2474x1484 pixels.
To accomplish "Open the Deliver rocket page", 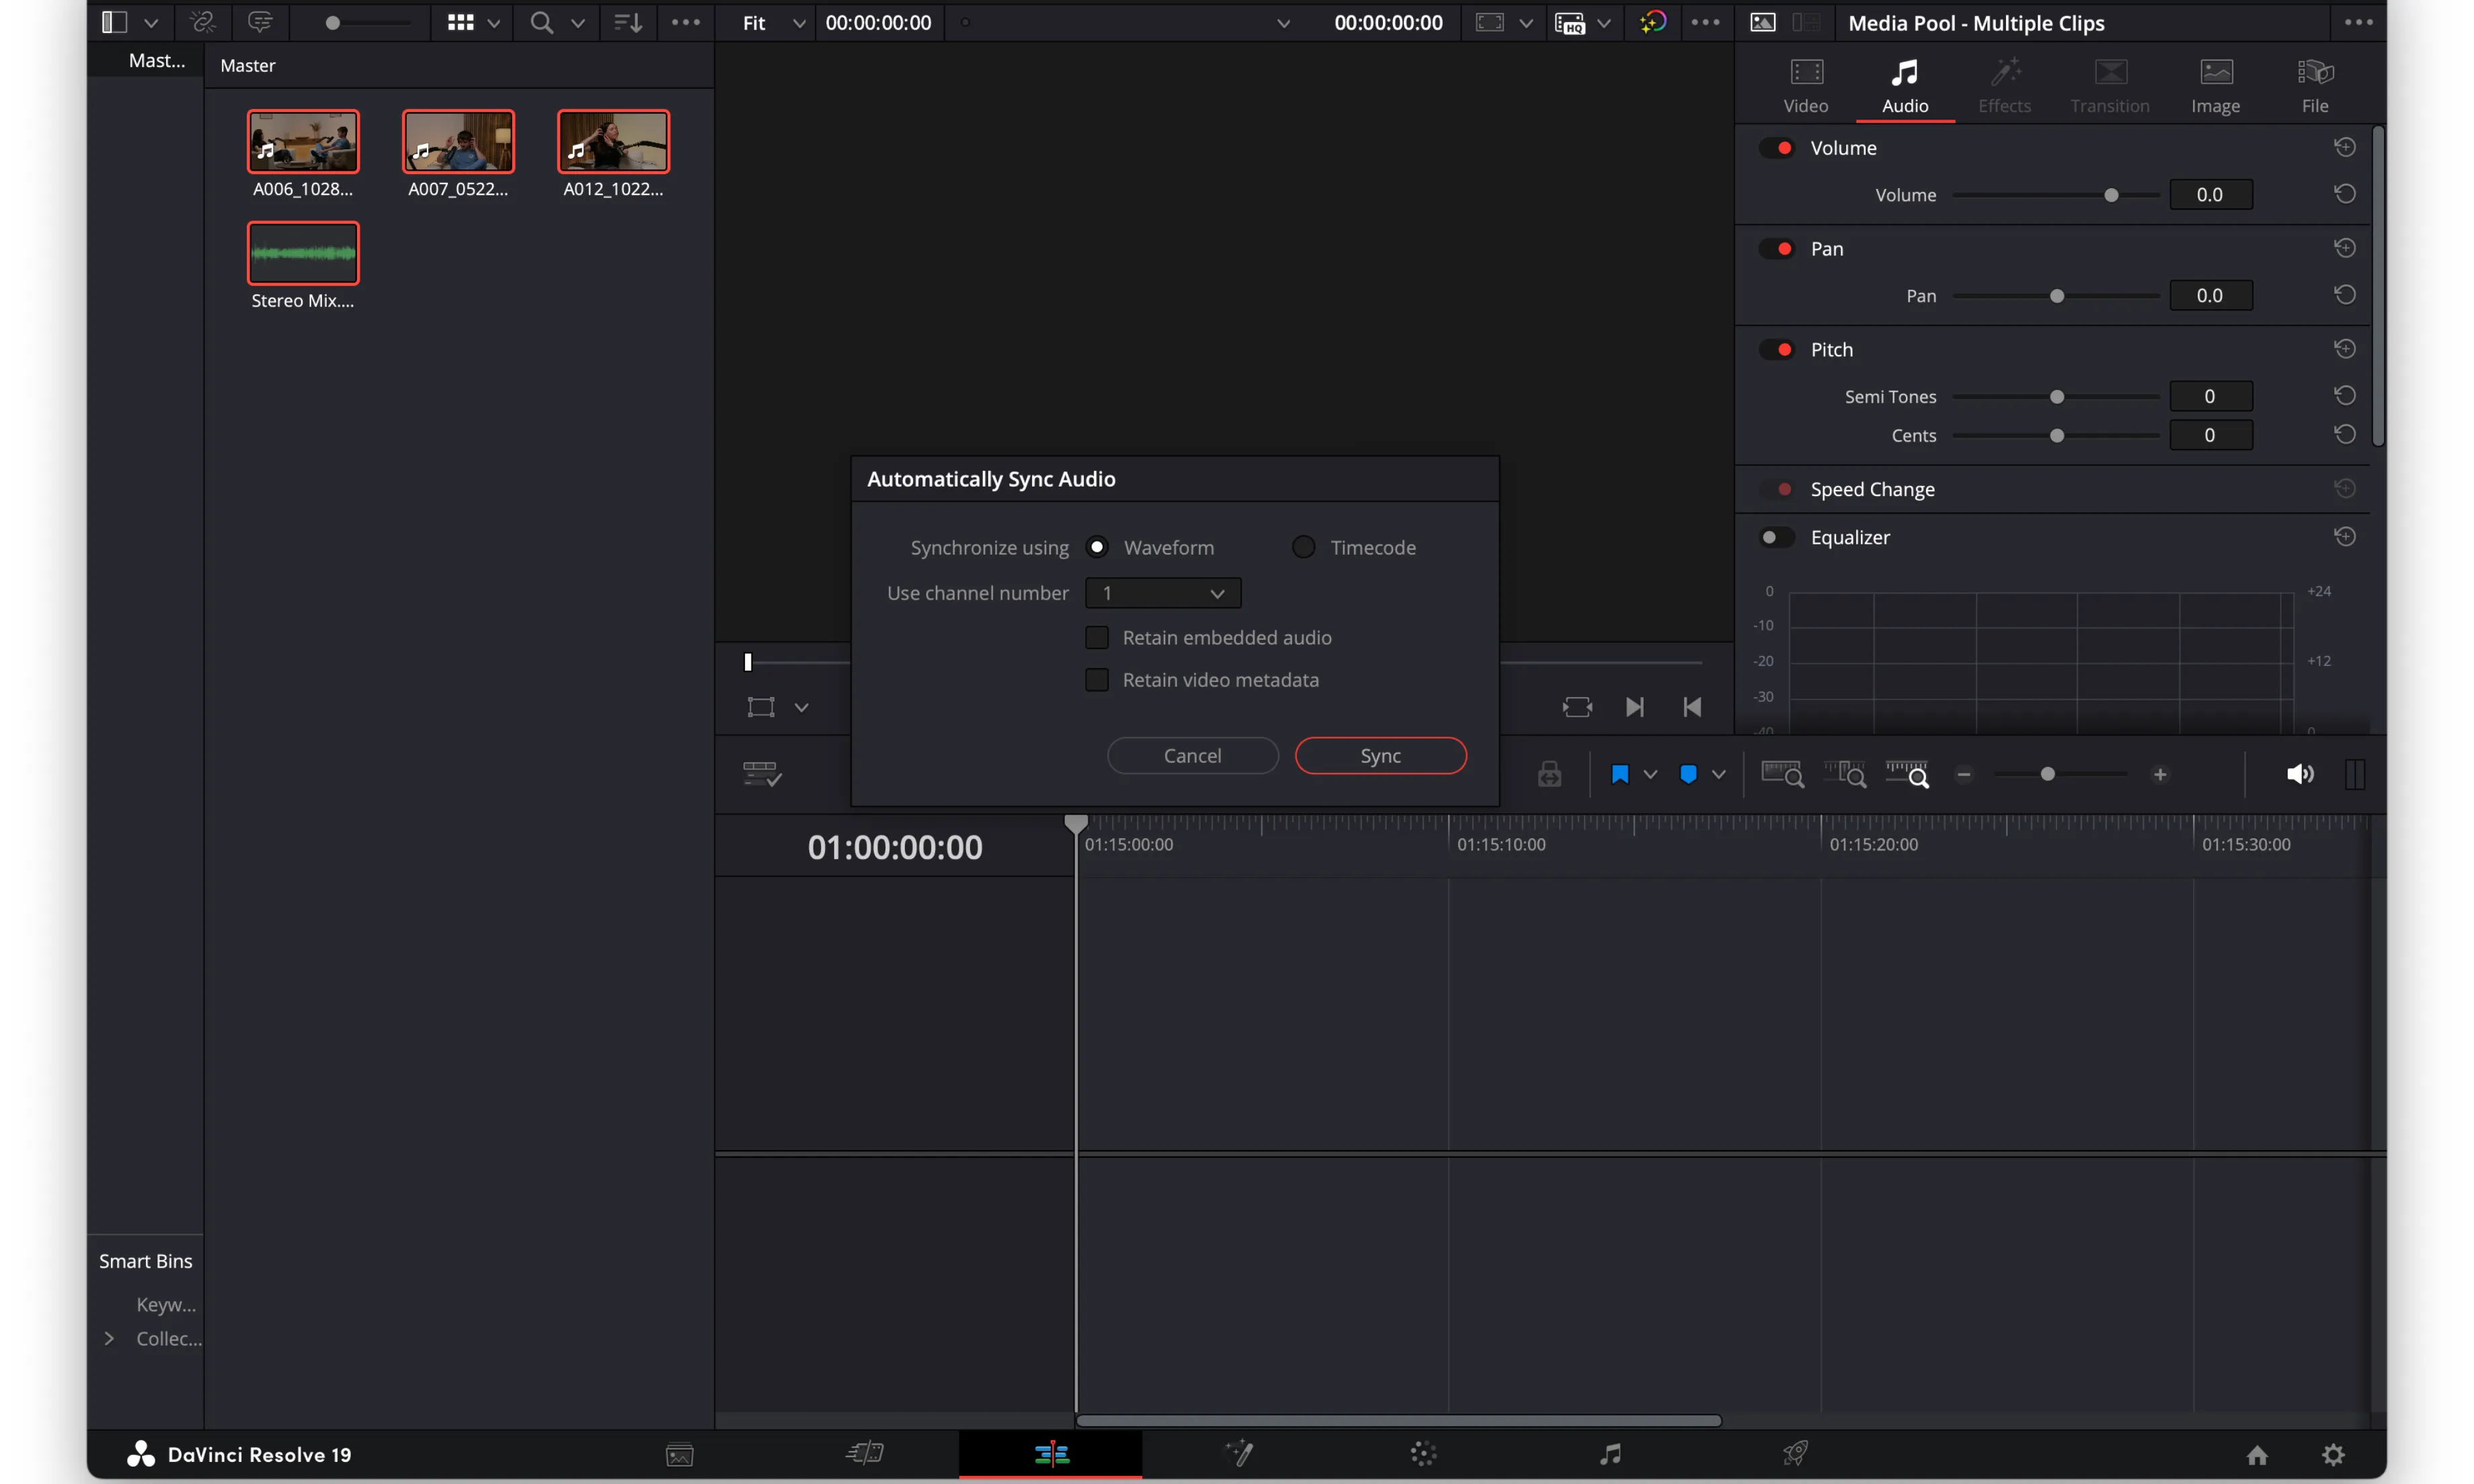I will [x=1796, y=1453].
